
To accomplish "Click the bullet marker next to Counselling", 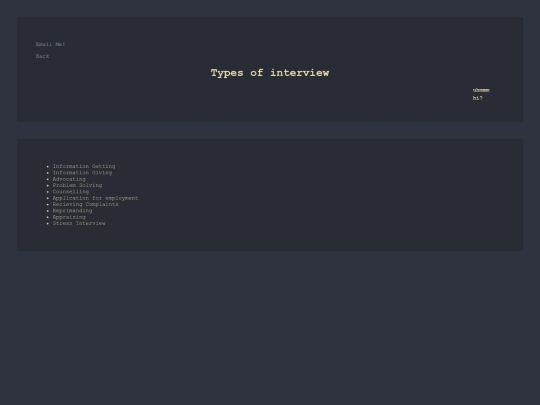I will [x=48, y=192].
